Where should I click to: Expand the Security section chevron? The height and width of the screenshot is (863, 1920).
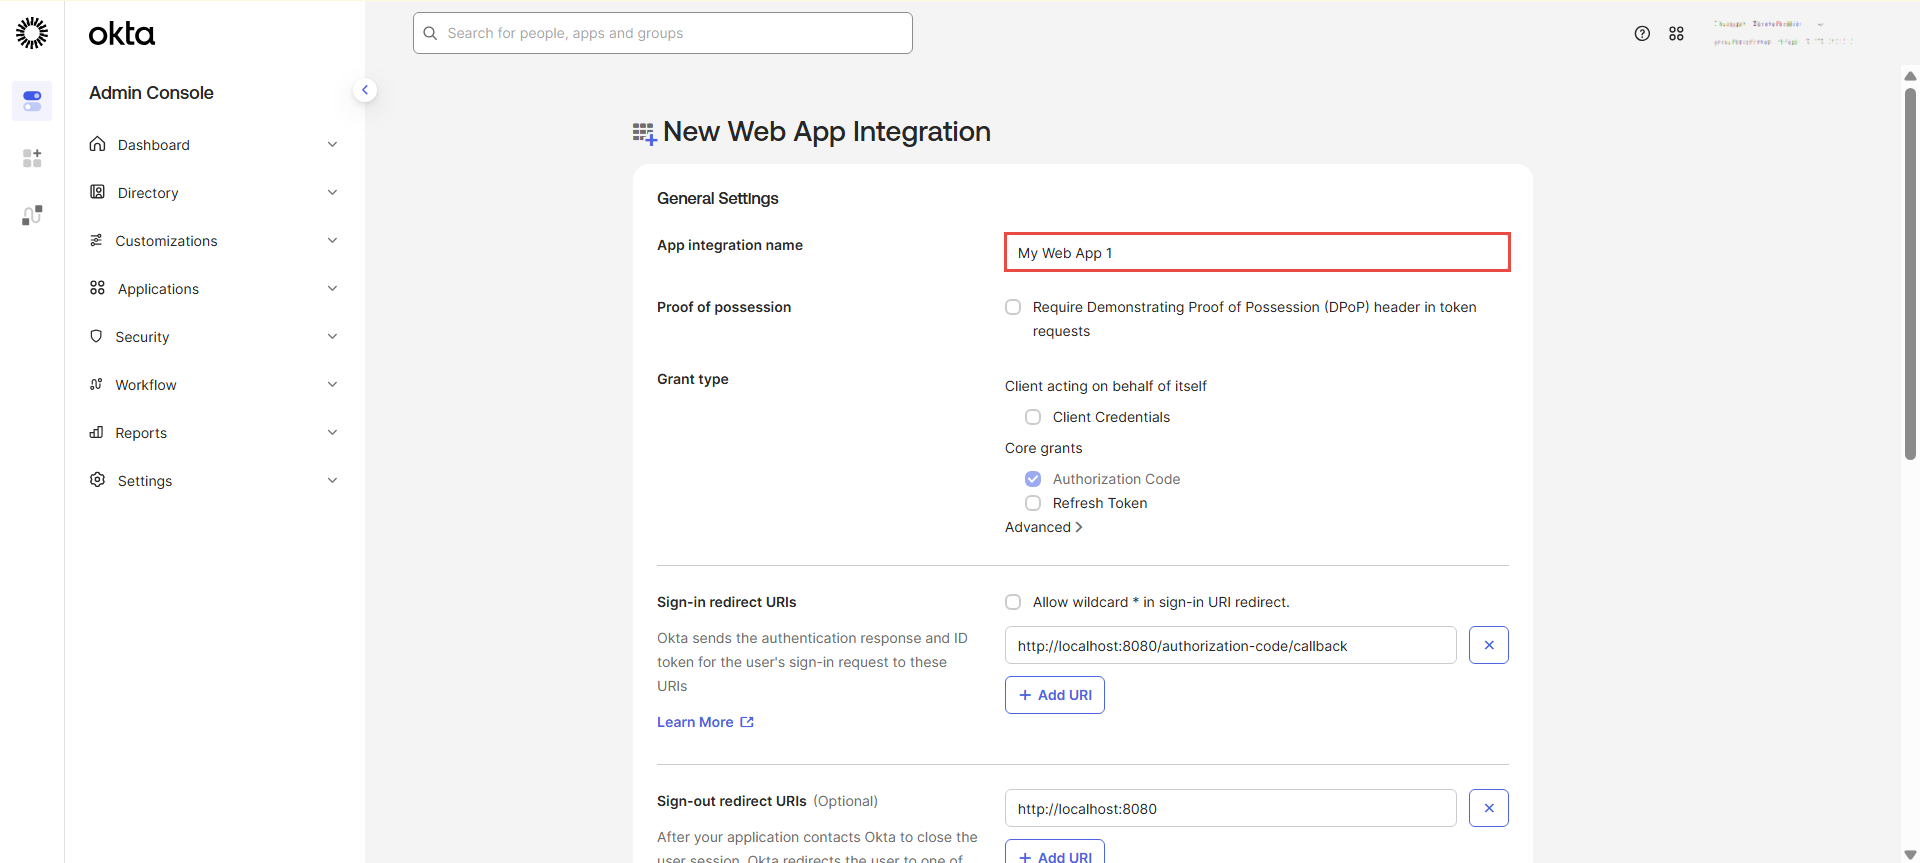[x=332, y=337]
